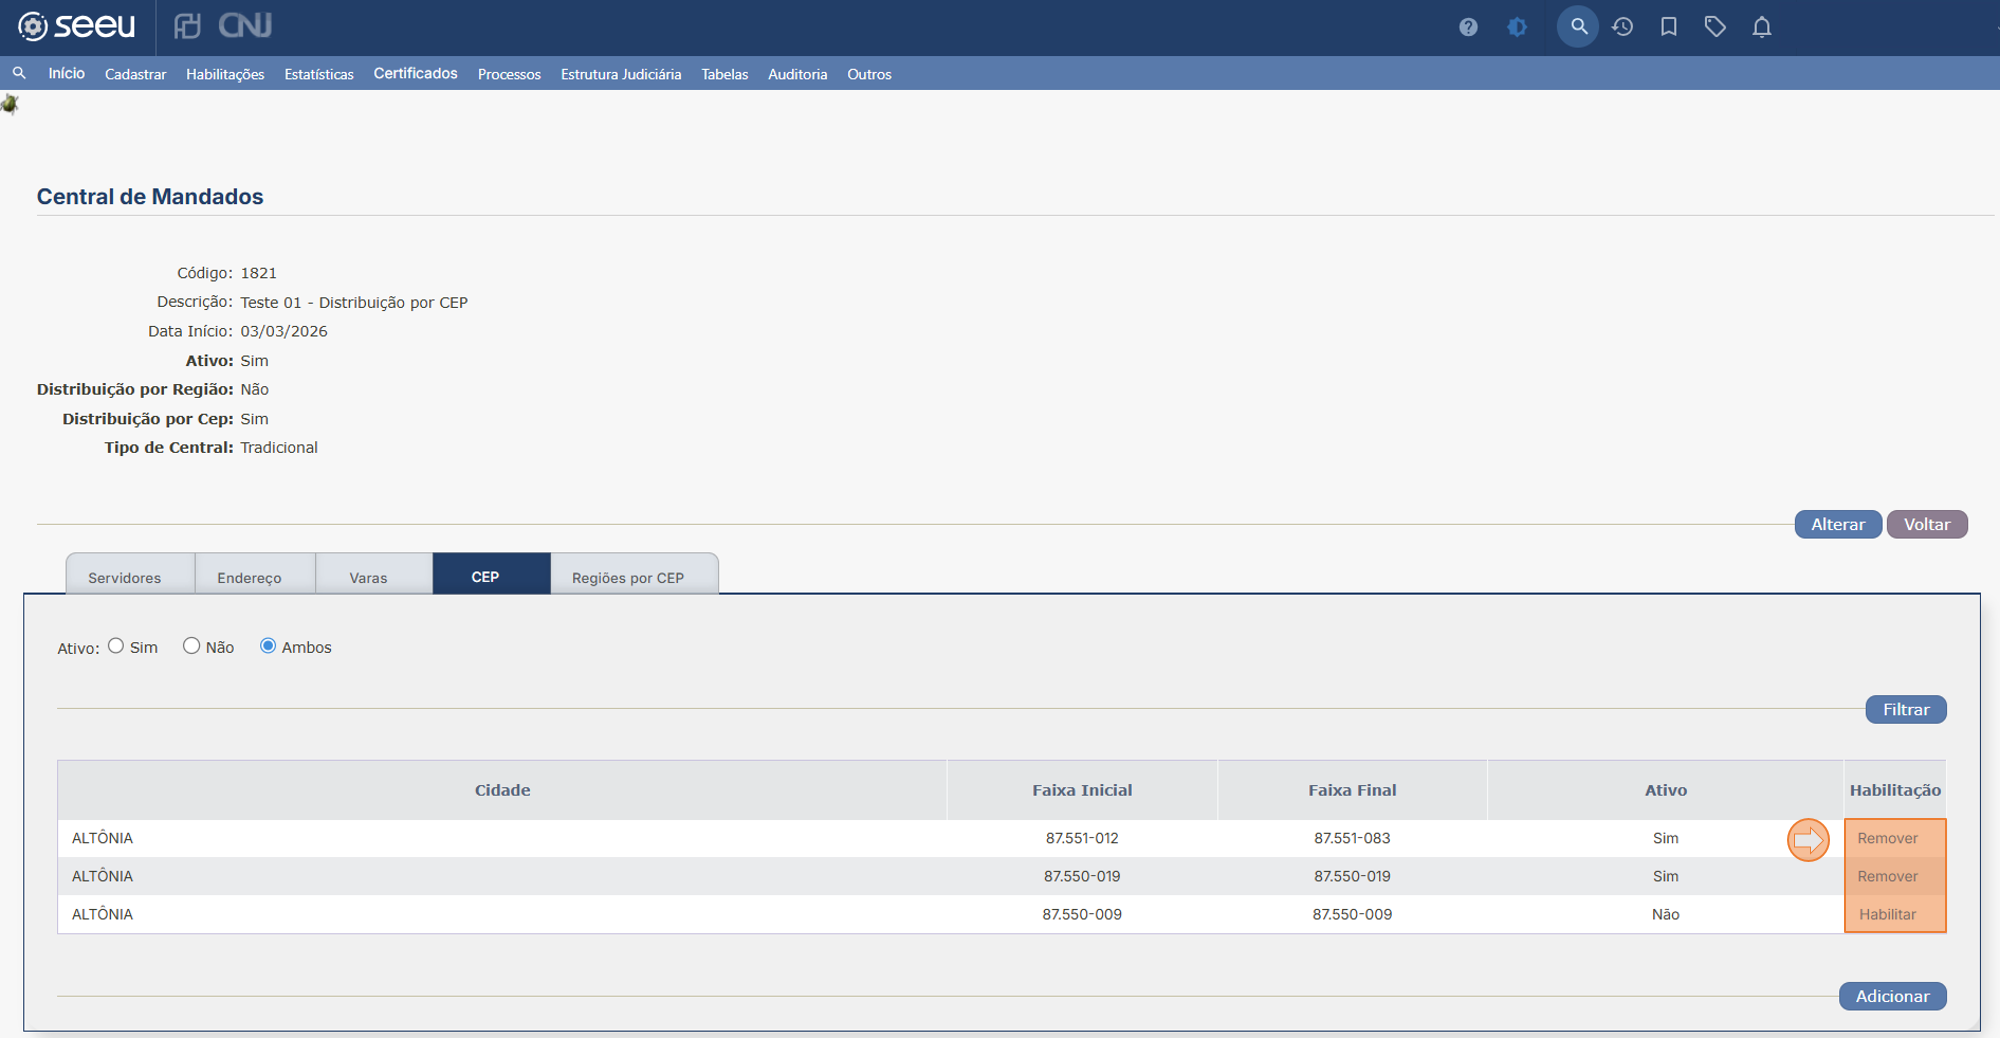This screenshot has height=1038, width=2000.
Task: Click the Tipo de Central value Tradicional
Action: click(279, 447)
